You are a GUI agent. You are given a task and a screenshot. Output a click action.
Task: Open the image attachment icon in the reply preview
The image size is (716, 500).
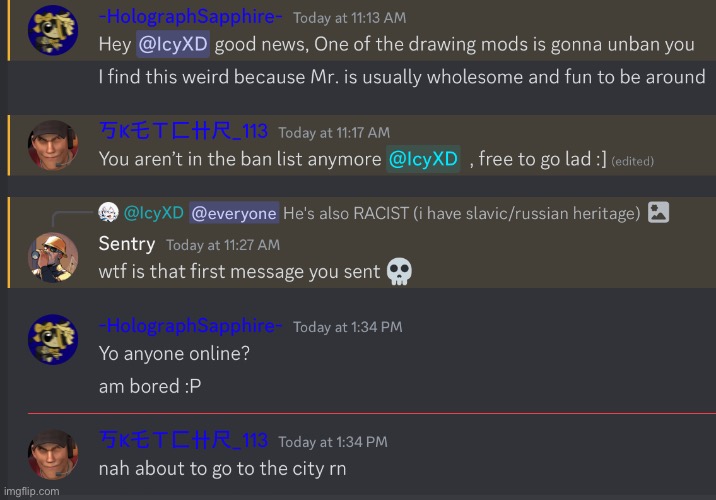658,212
